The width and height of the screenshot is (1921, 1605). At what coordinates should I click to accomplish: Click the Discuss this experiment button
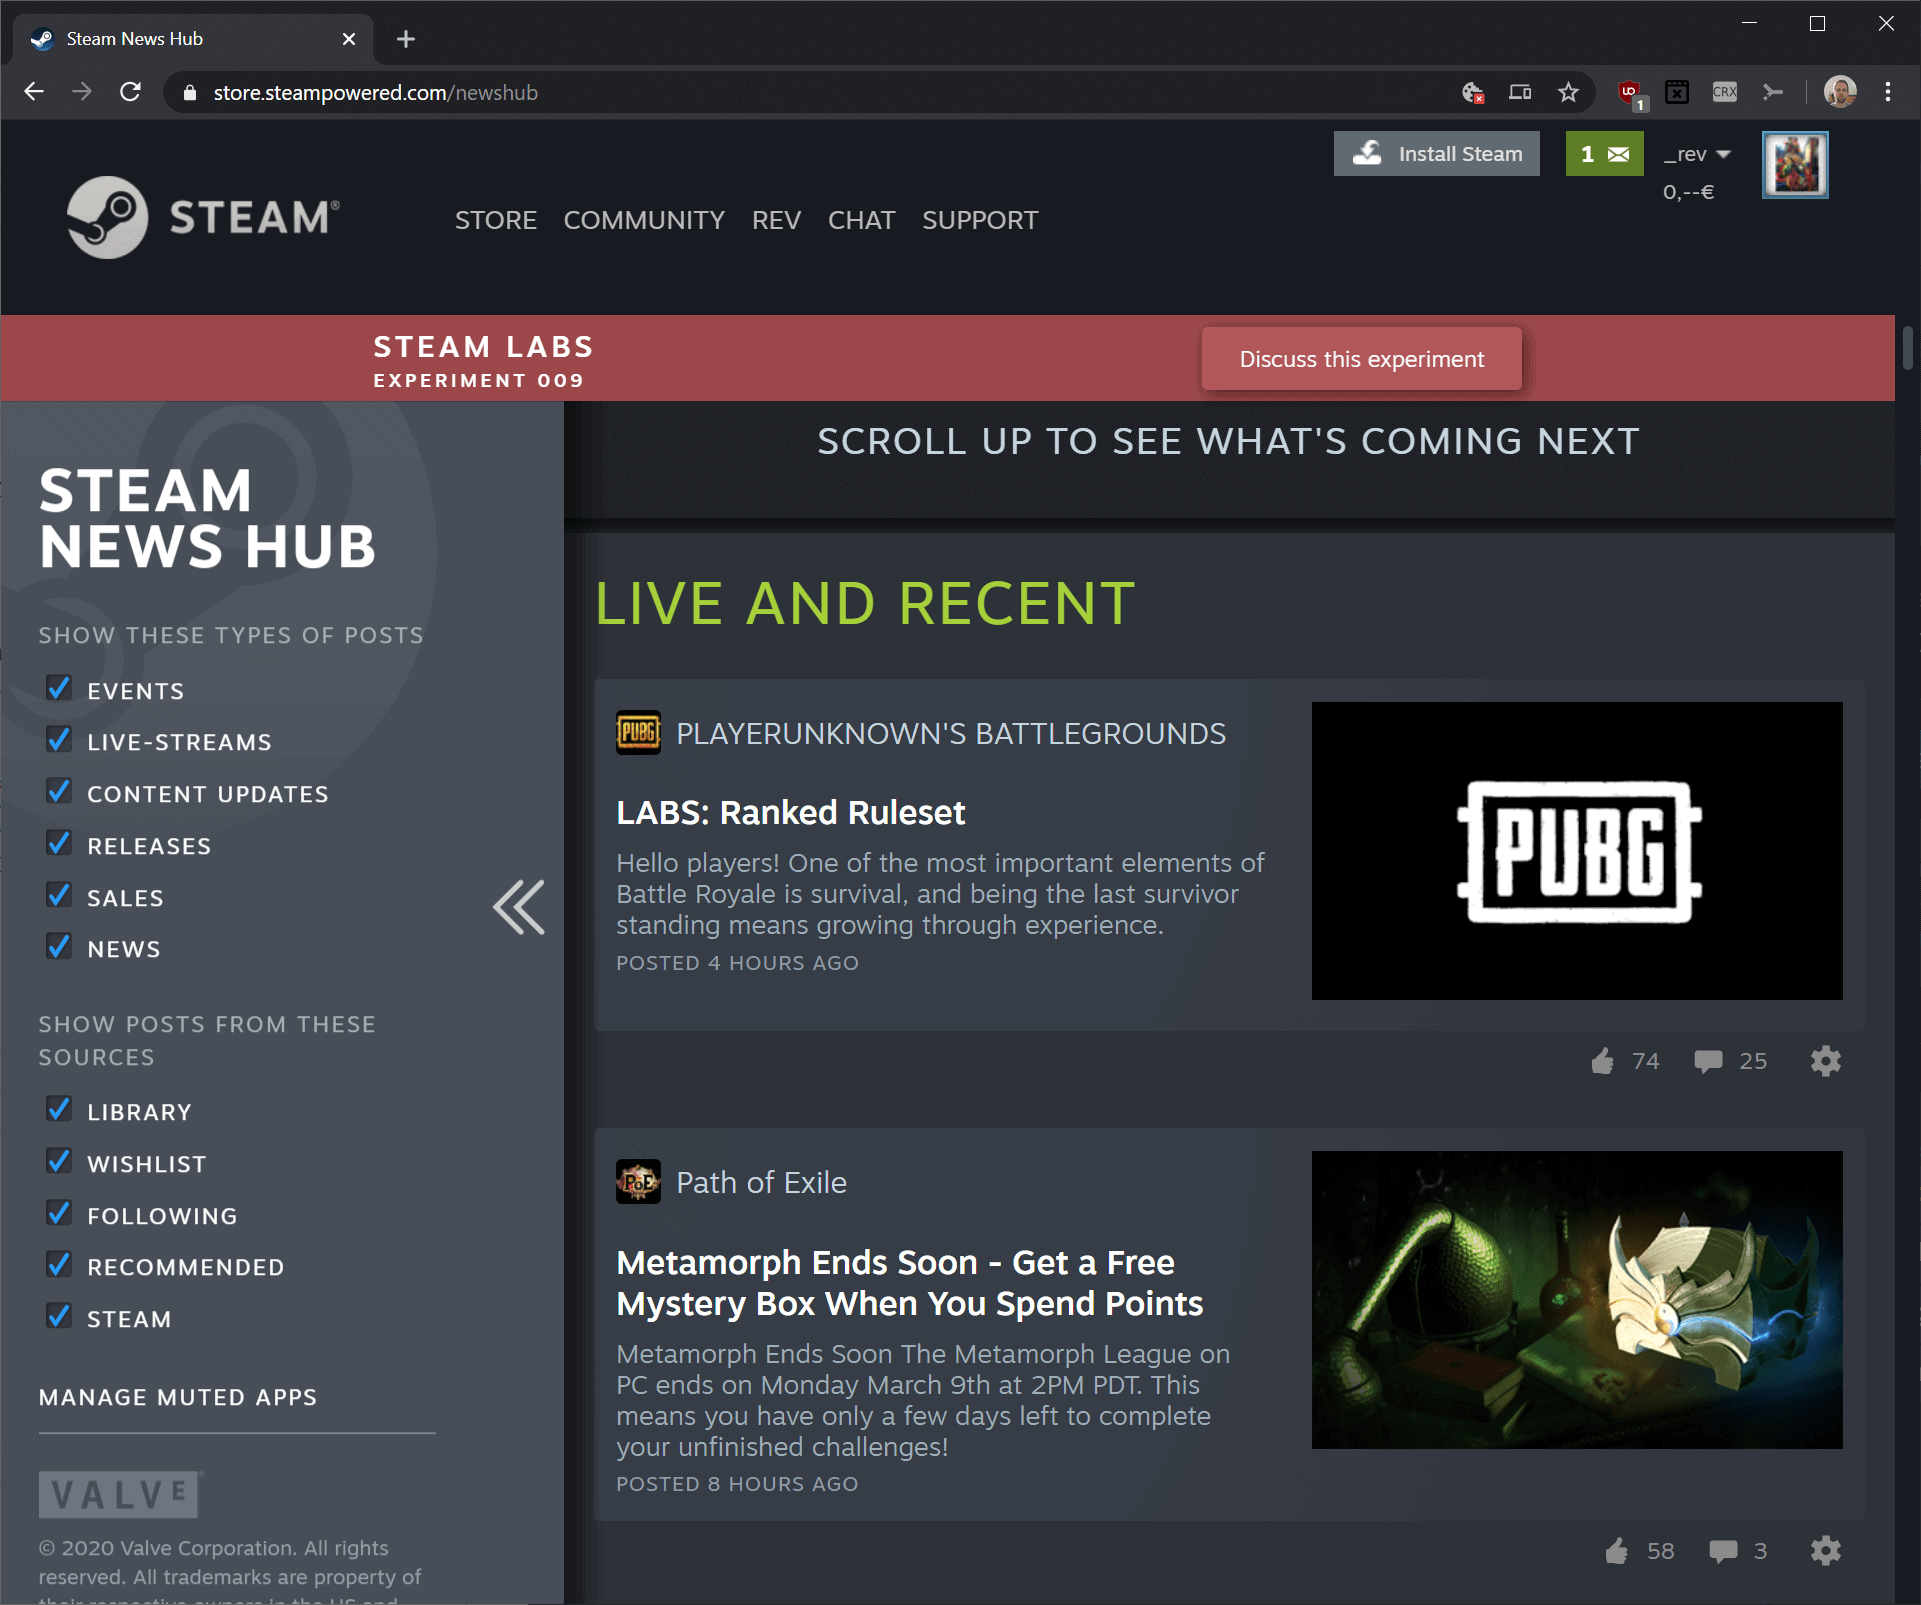pyautogui.click(x=1363, y=359)
